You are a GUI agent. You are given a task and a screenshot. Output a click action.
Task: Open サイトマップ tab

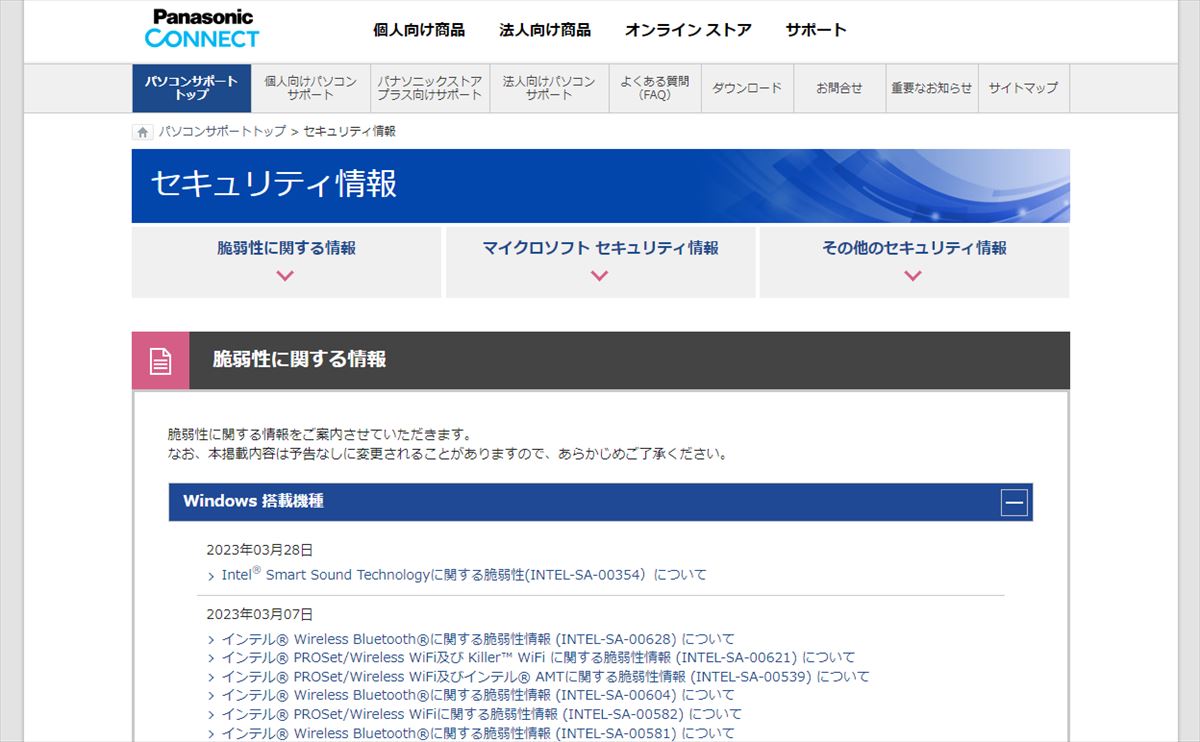click(x=1023, y=88)
